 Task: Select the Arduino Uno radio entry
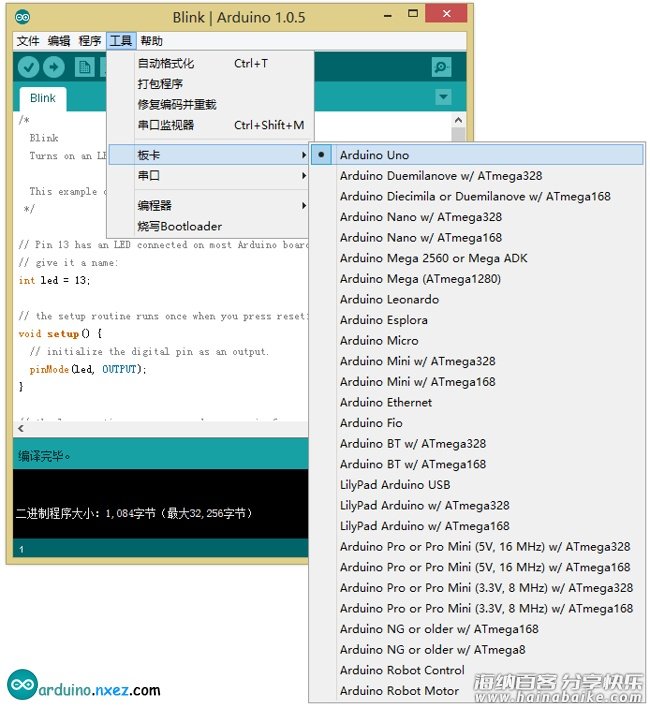coord(478,155)
